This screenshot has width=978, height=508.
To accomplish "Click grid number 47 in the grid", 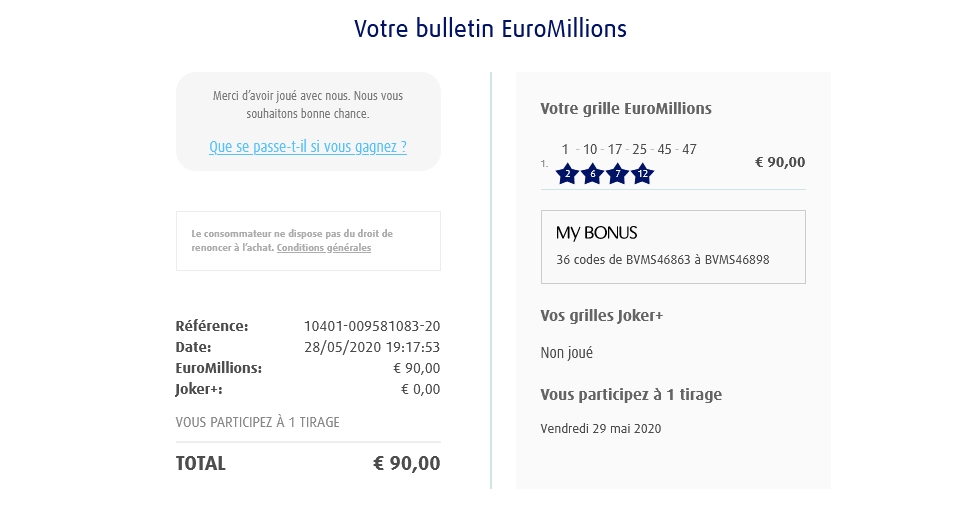I will coord(689,149).
